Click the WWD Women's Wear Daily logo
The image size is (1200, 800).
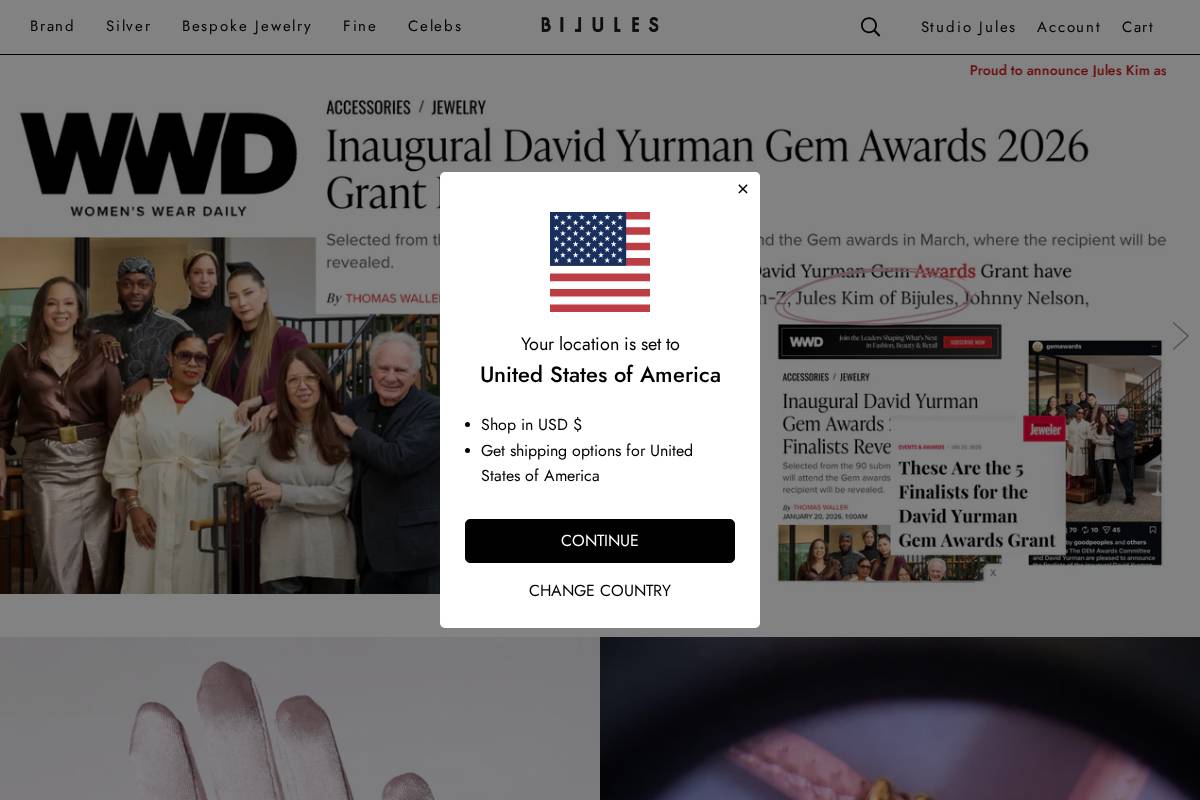158,164
